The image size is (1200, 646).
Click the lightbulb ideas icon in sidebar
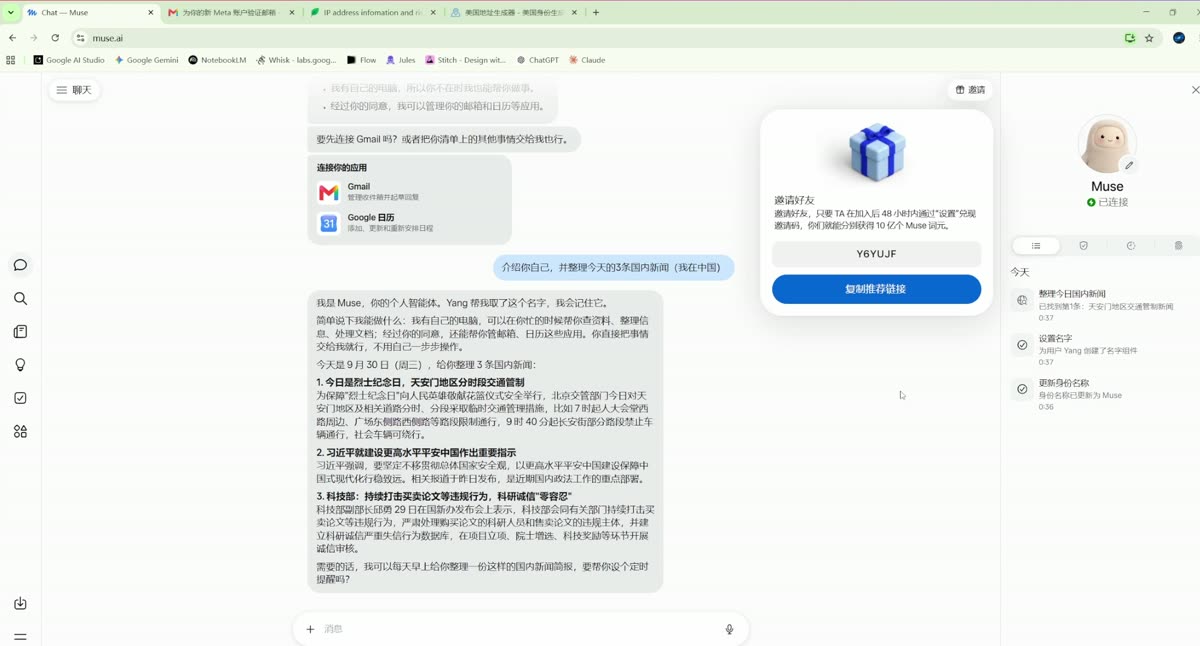tap(20, 365)
